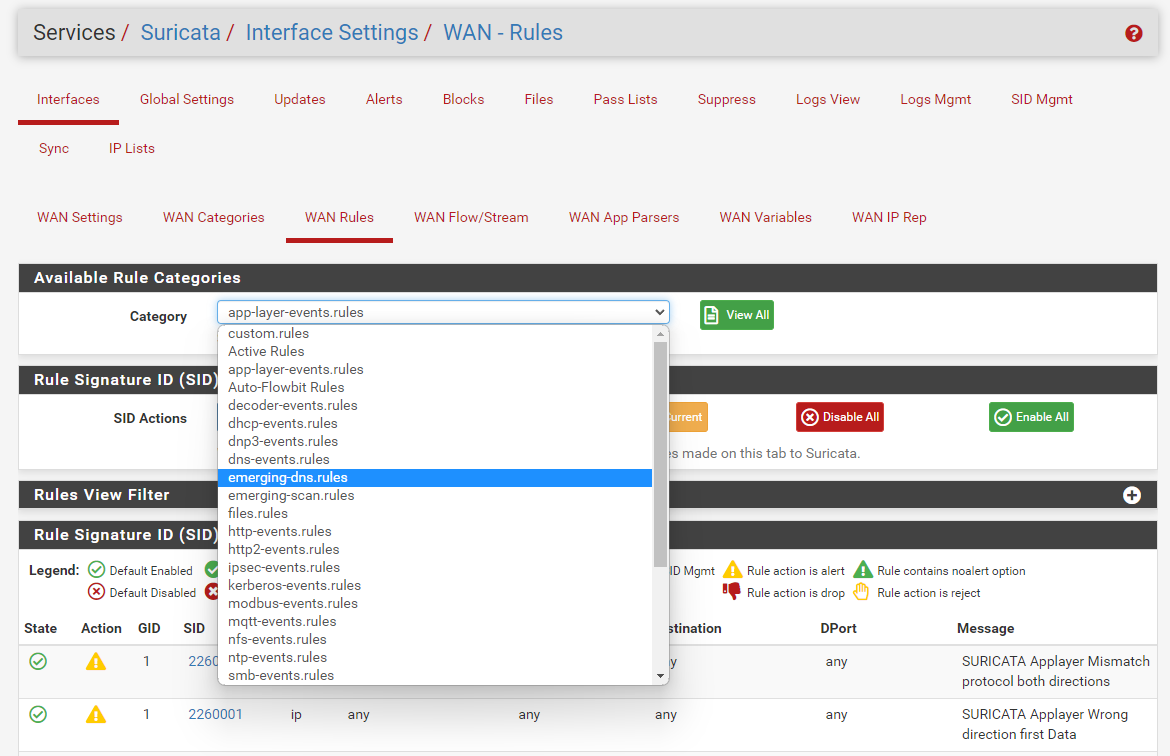Switch to the Files tab
The image size is (1170, 756).
coord(539,99)
